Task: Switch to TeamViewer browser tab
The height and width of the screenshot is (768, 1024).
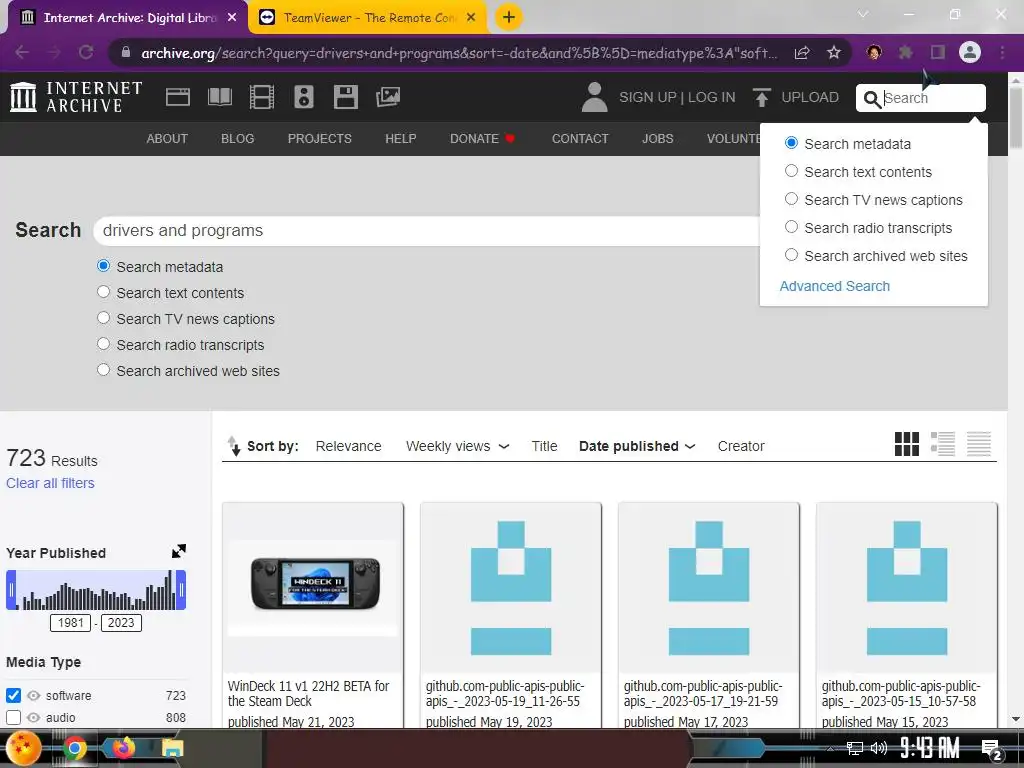Action: [367, 18]
